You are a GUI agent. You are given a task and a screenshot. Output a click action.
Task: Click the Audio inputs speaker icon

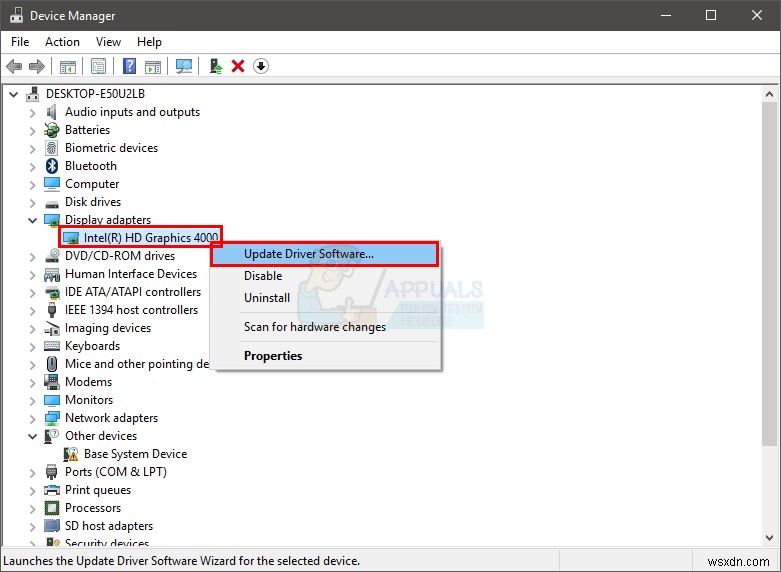51,112
